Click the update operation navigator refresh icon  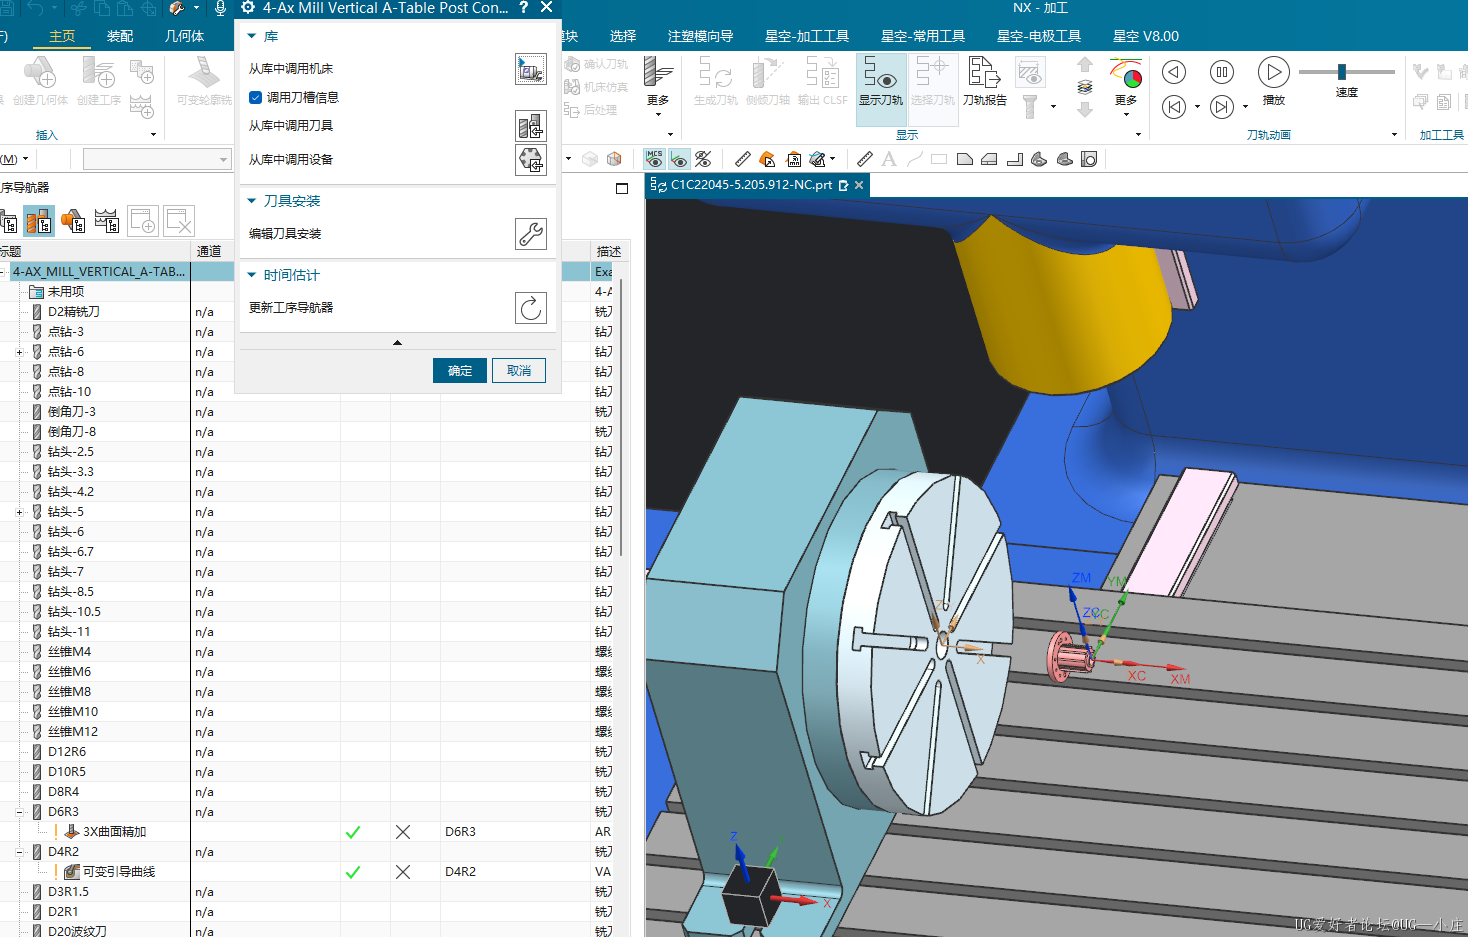531,307
